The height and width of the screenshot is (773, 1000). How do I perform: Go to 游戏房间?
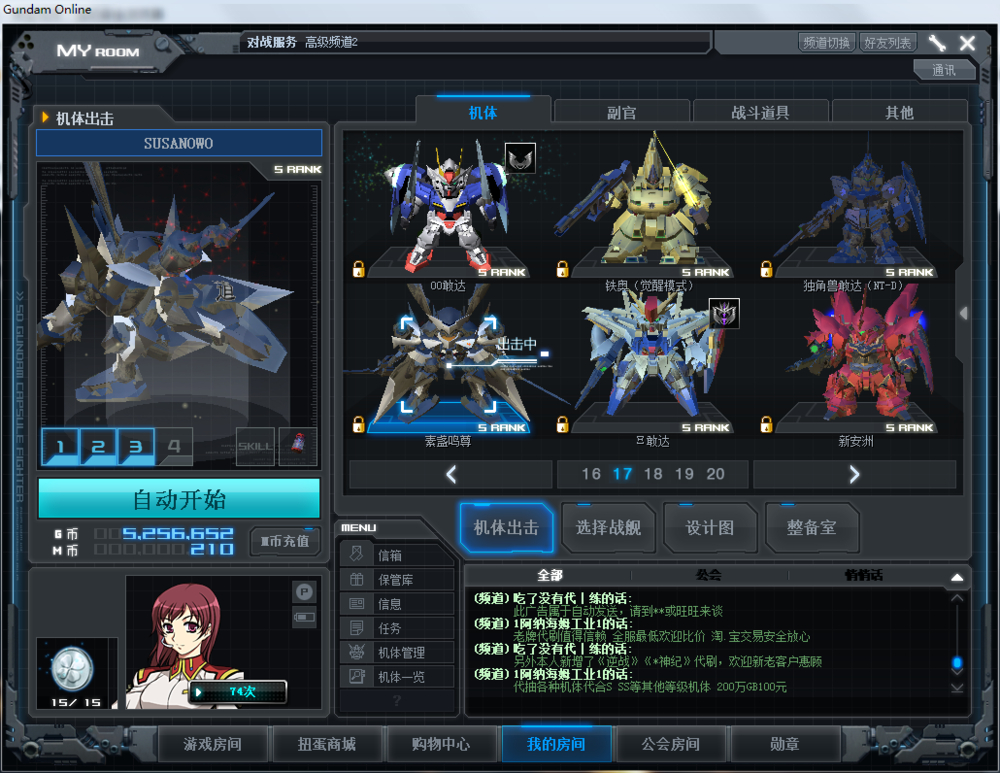(212, 744)
